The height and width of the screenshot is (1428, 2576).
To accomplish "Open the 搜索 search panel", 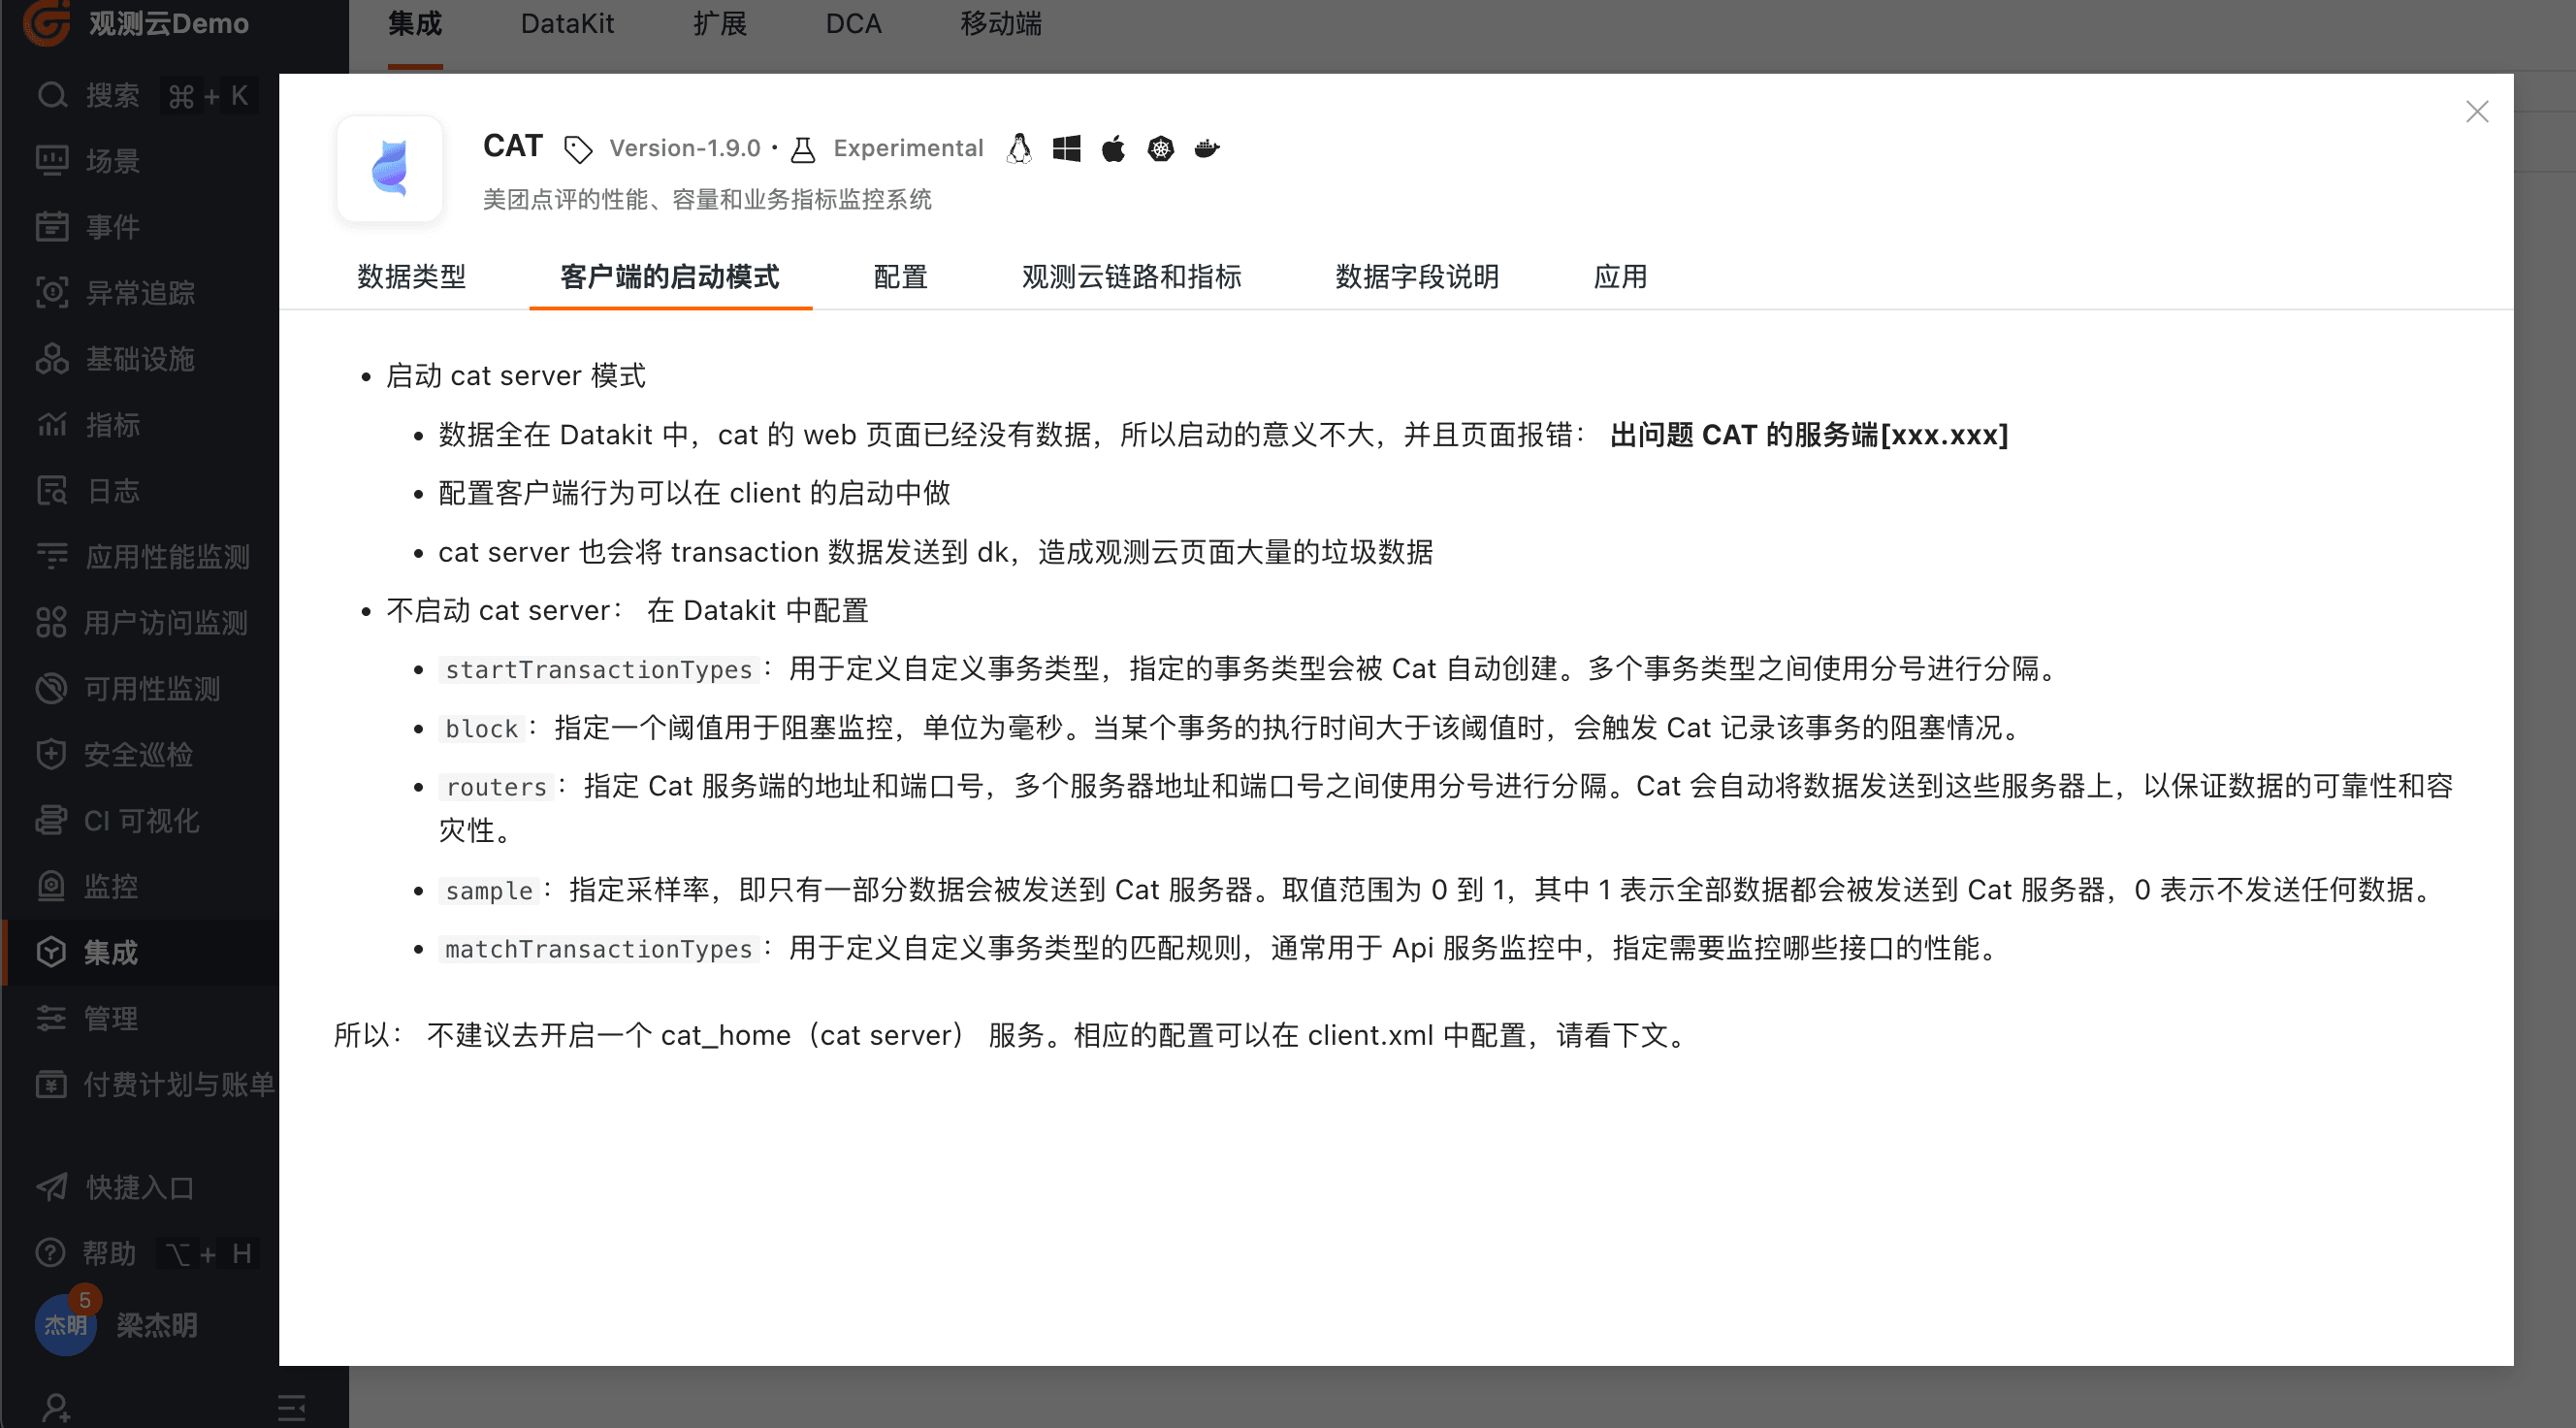I will (112, 94).
